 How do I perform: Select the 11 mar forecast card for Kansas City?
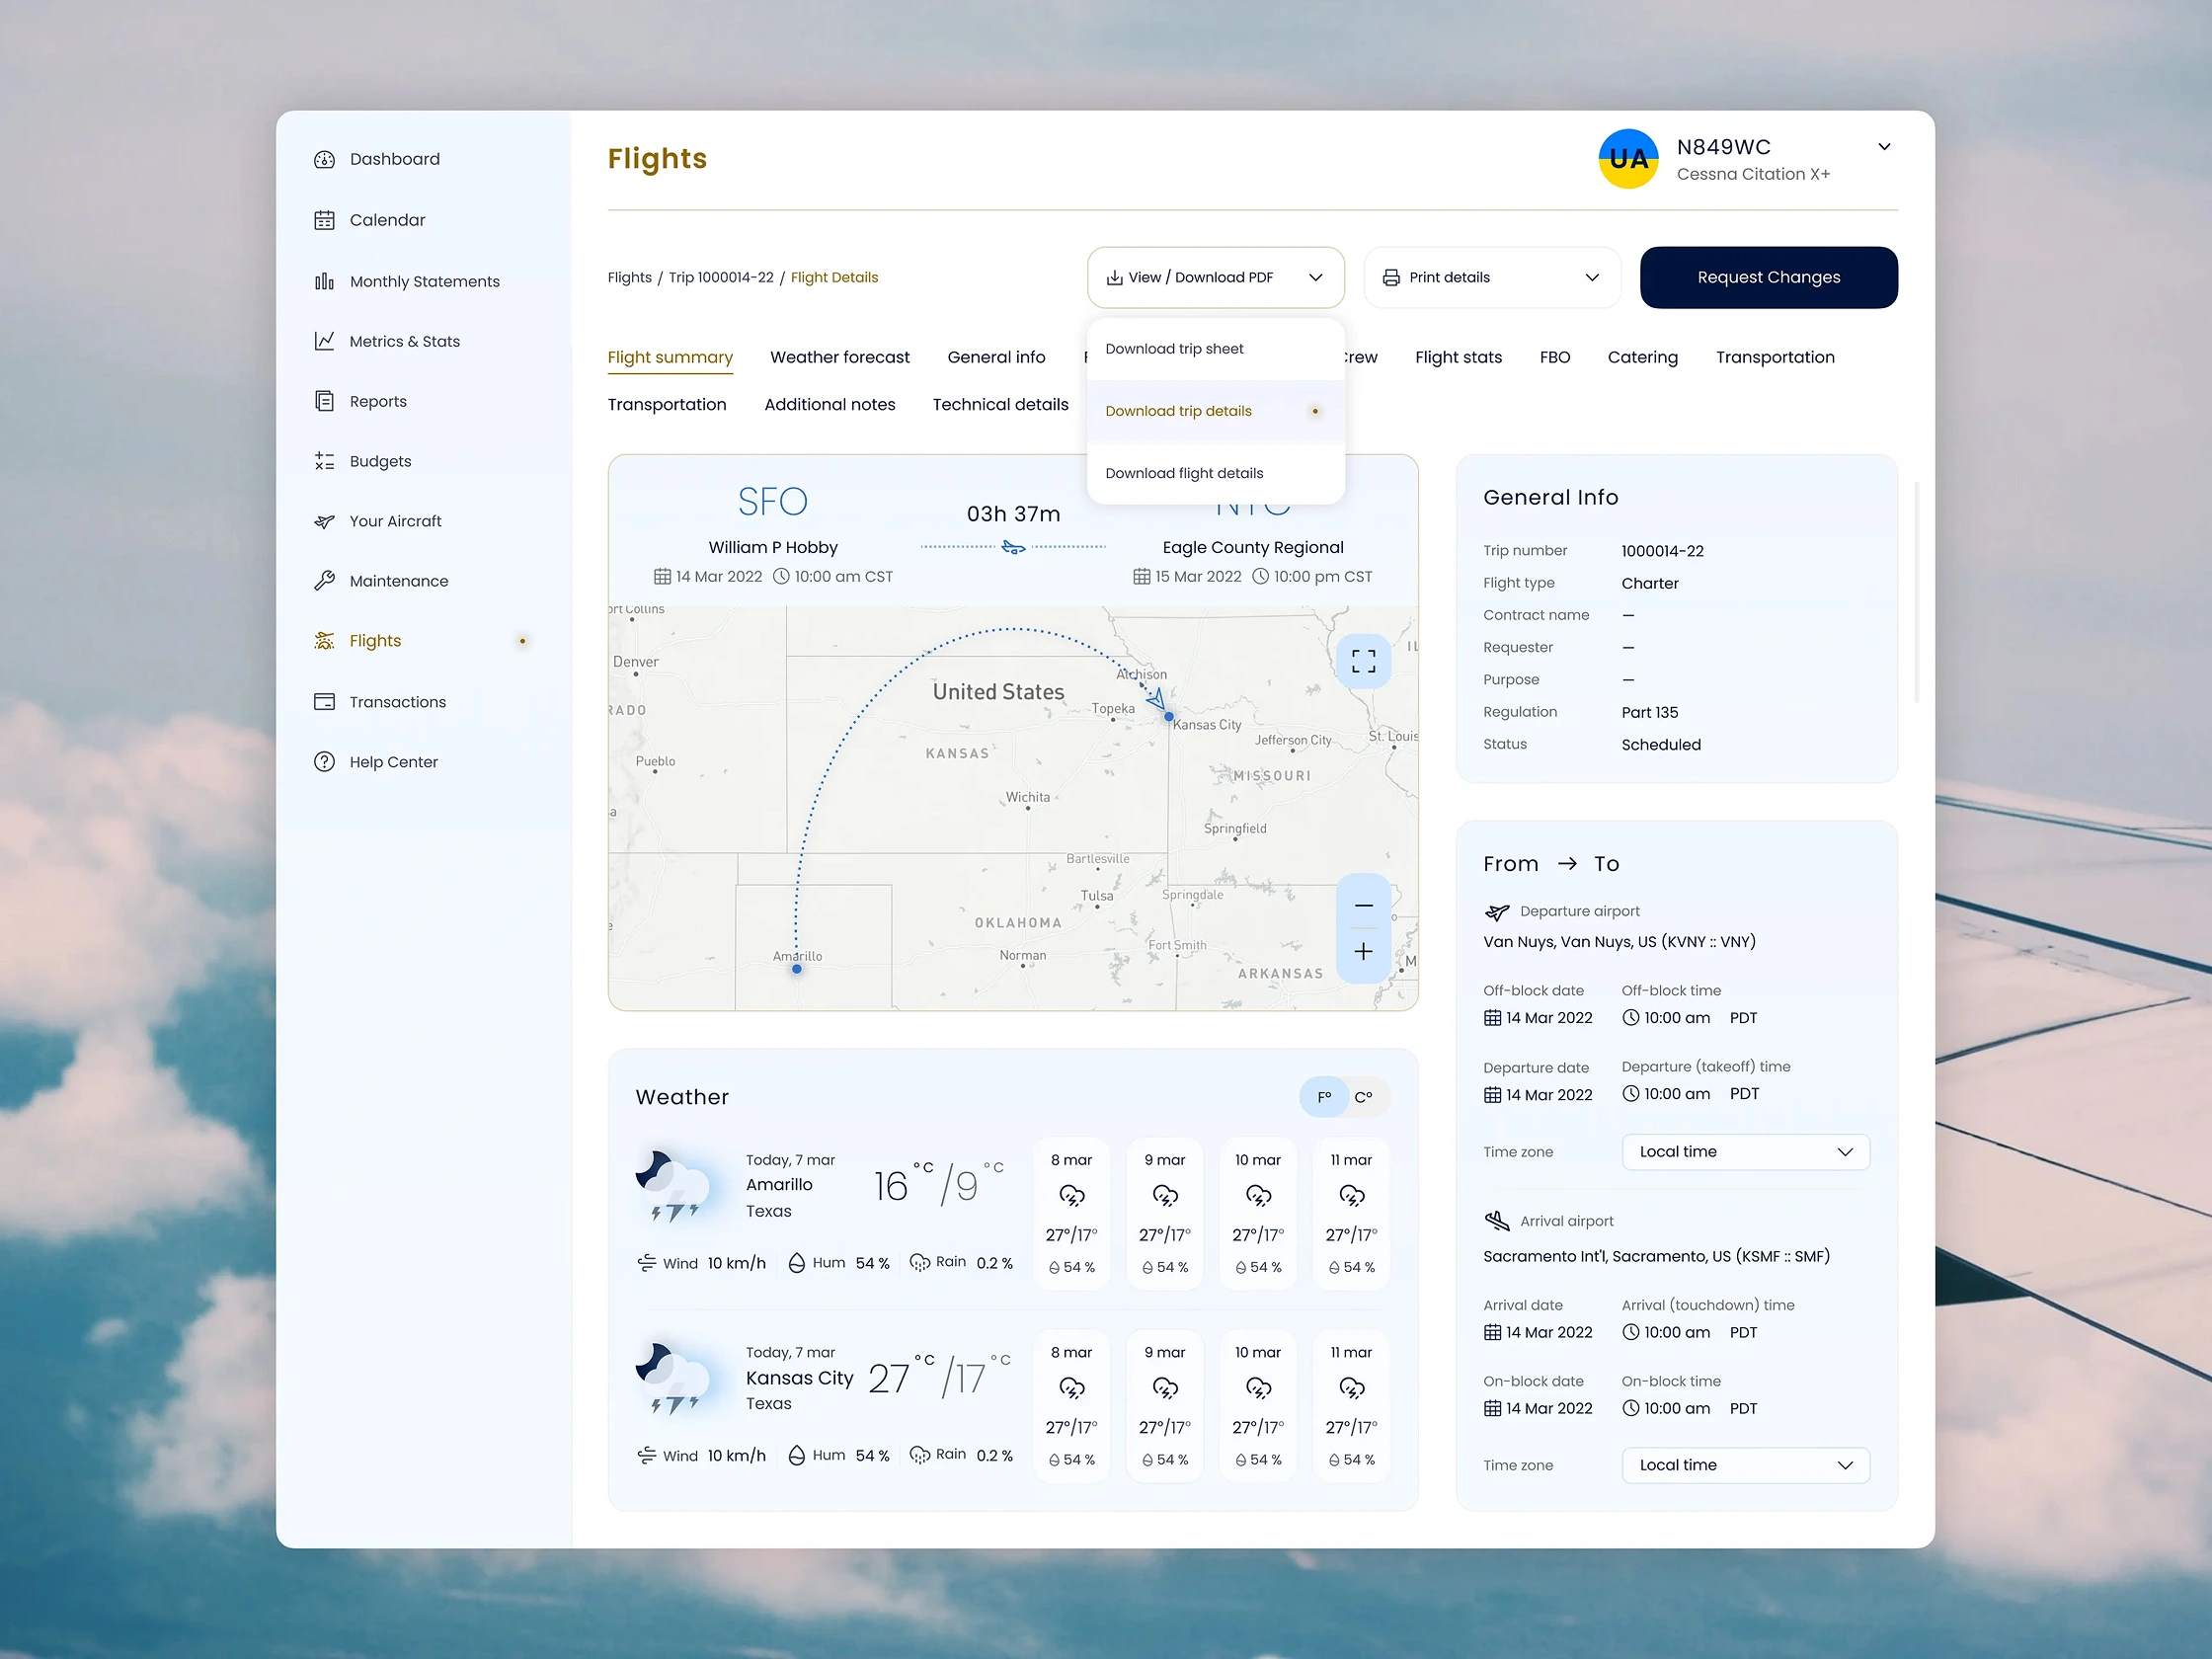pyautogui.click(x=1351, y=1405)
